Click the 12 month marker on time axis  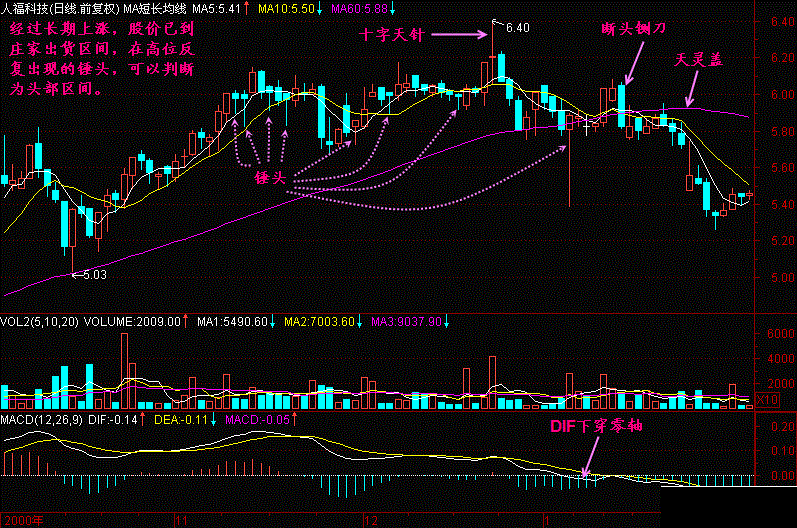(371, 521)
